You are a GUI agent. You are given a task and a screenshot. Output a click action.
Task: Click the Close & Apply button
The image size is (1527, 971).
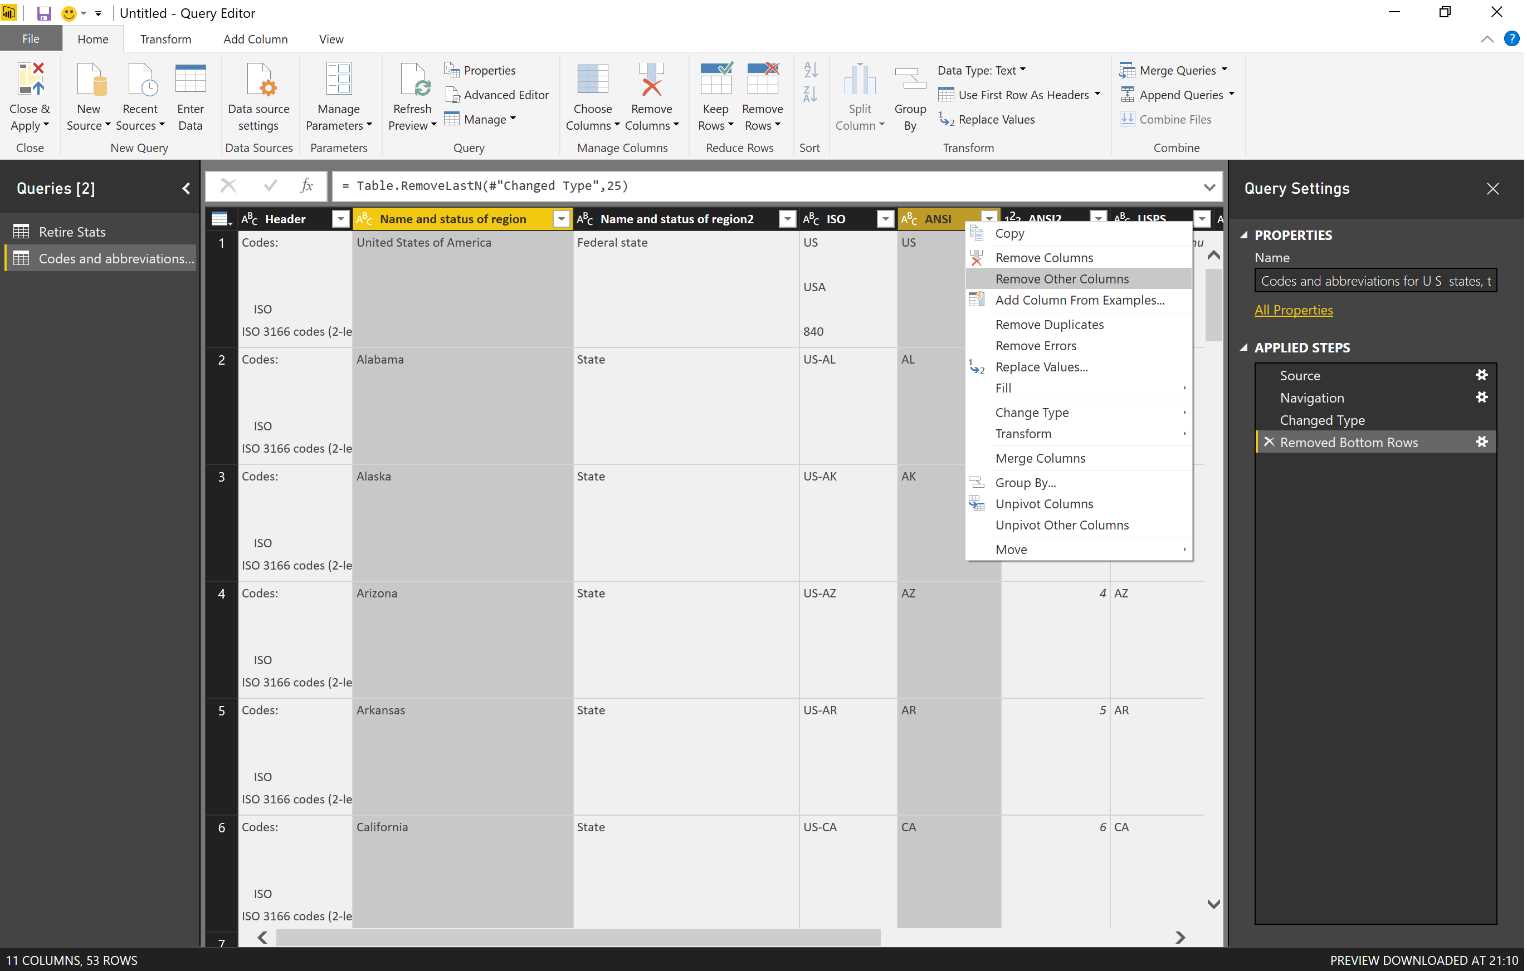(30, 95)
